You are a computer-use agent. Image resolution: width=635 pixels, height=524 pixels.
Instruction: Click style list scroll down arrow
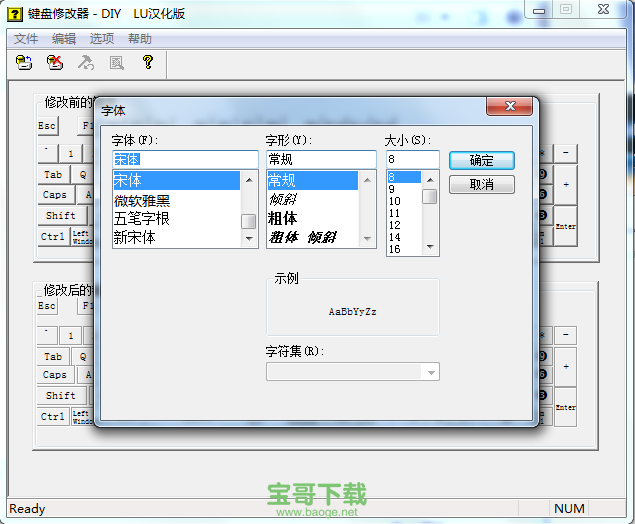(367, 239)
